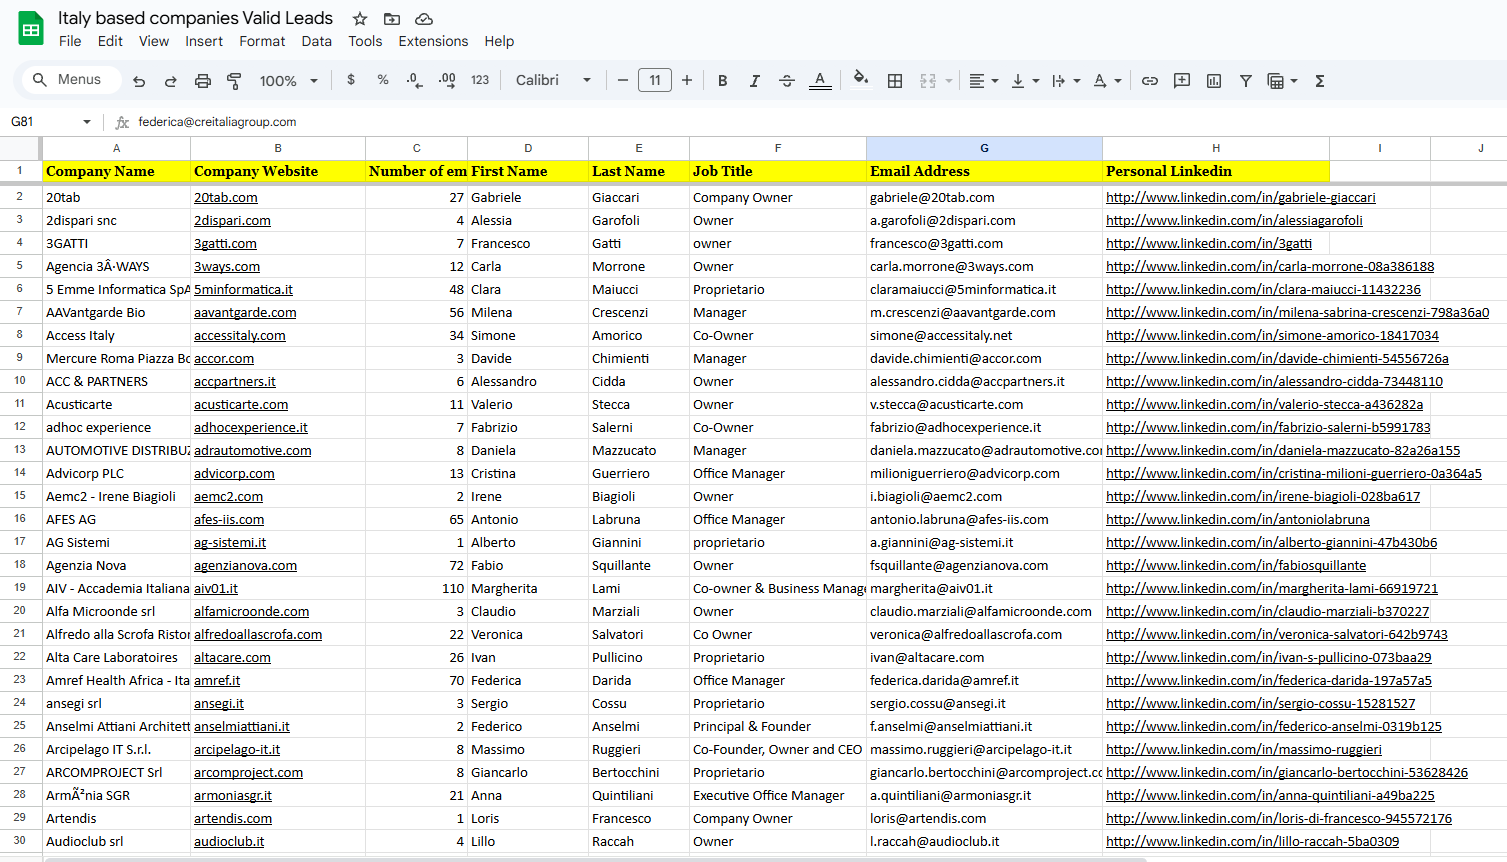Image resolution: width=1507 pixels, height=862 pixels.
Task: Insert a chart
Action: point(1214,81)
